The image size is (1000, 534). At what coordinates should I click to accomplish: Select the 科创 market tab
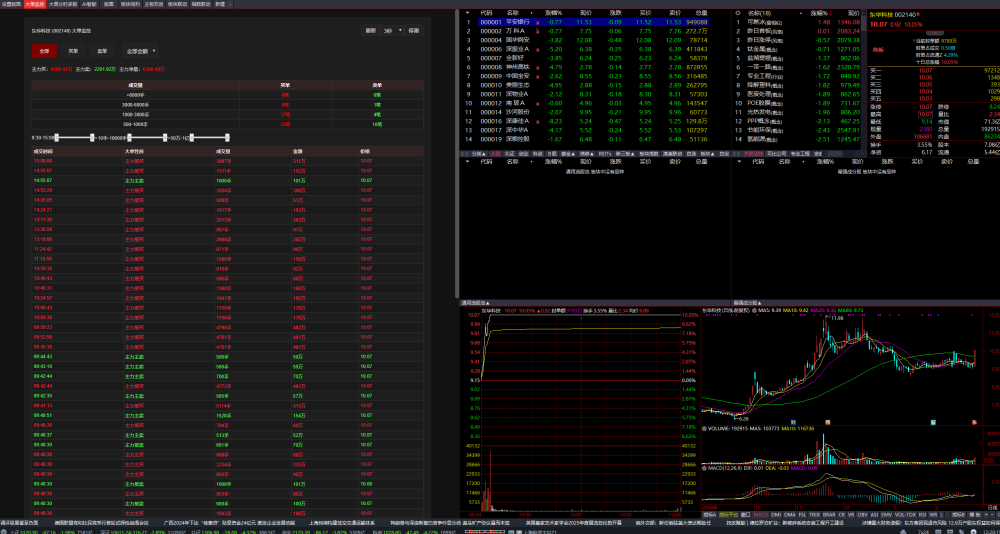point(537,154)
